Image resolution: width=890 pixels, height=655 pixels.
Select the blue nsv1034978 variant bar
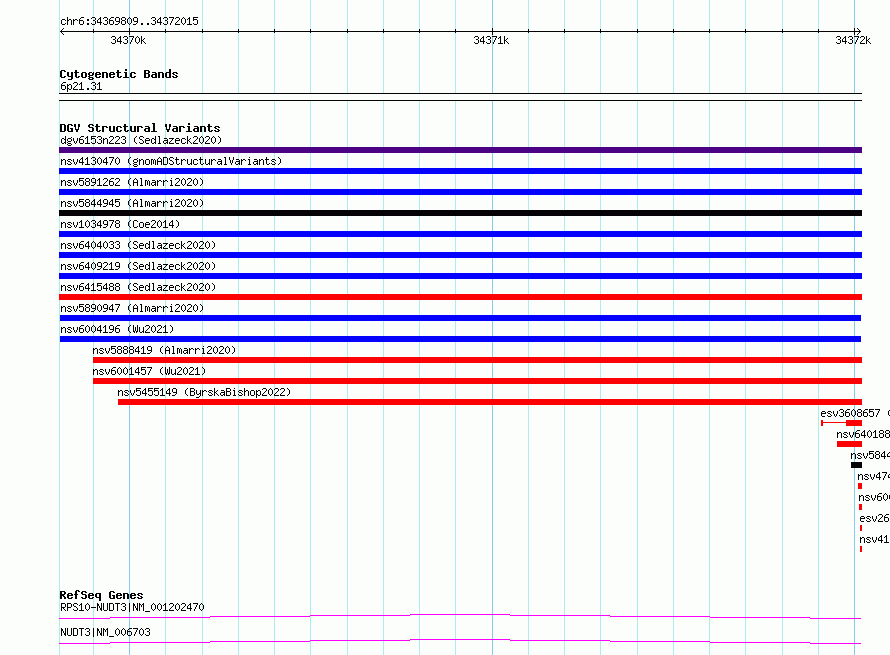[460, 234]
